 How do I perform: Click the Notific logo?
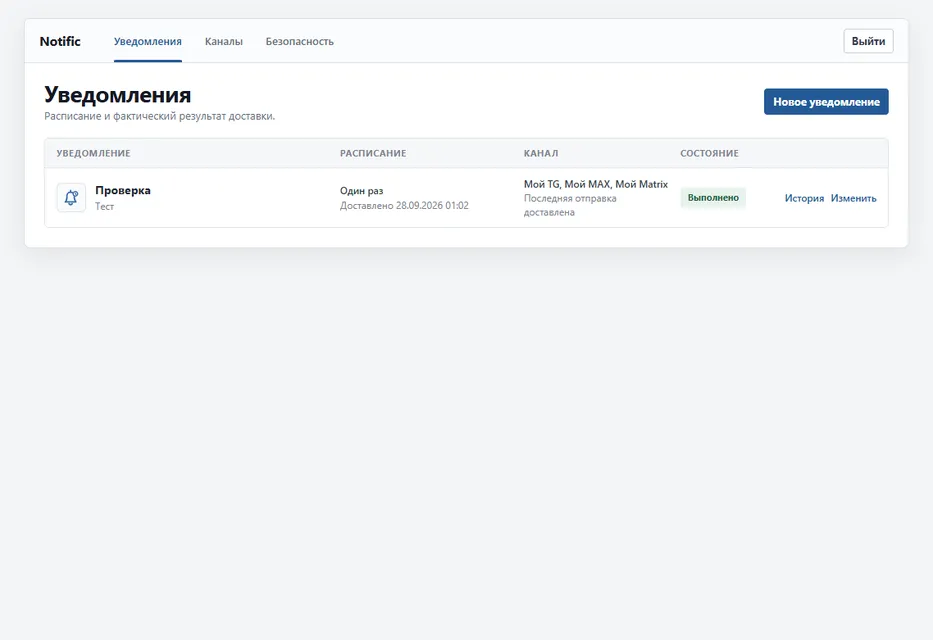pyautogui.click(x=60, y=42)
